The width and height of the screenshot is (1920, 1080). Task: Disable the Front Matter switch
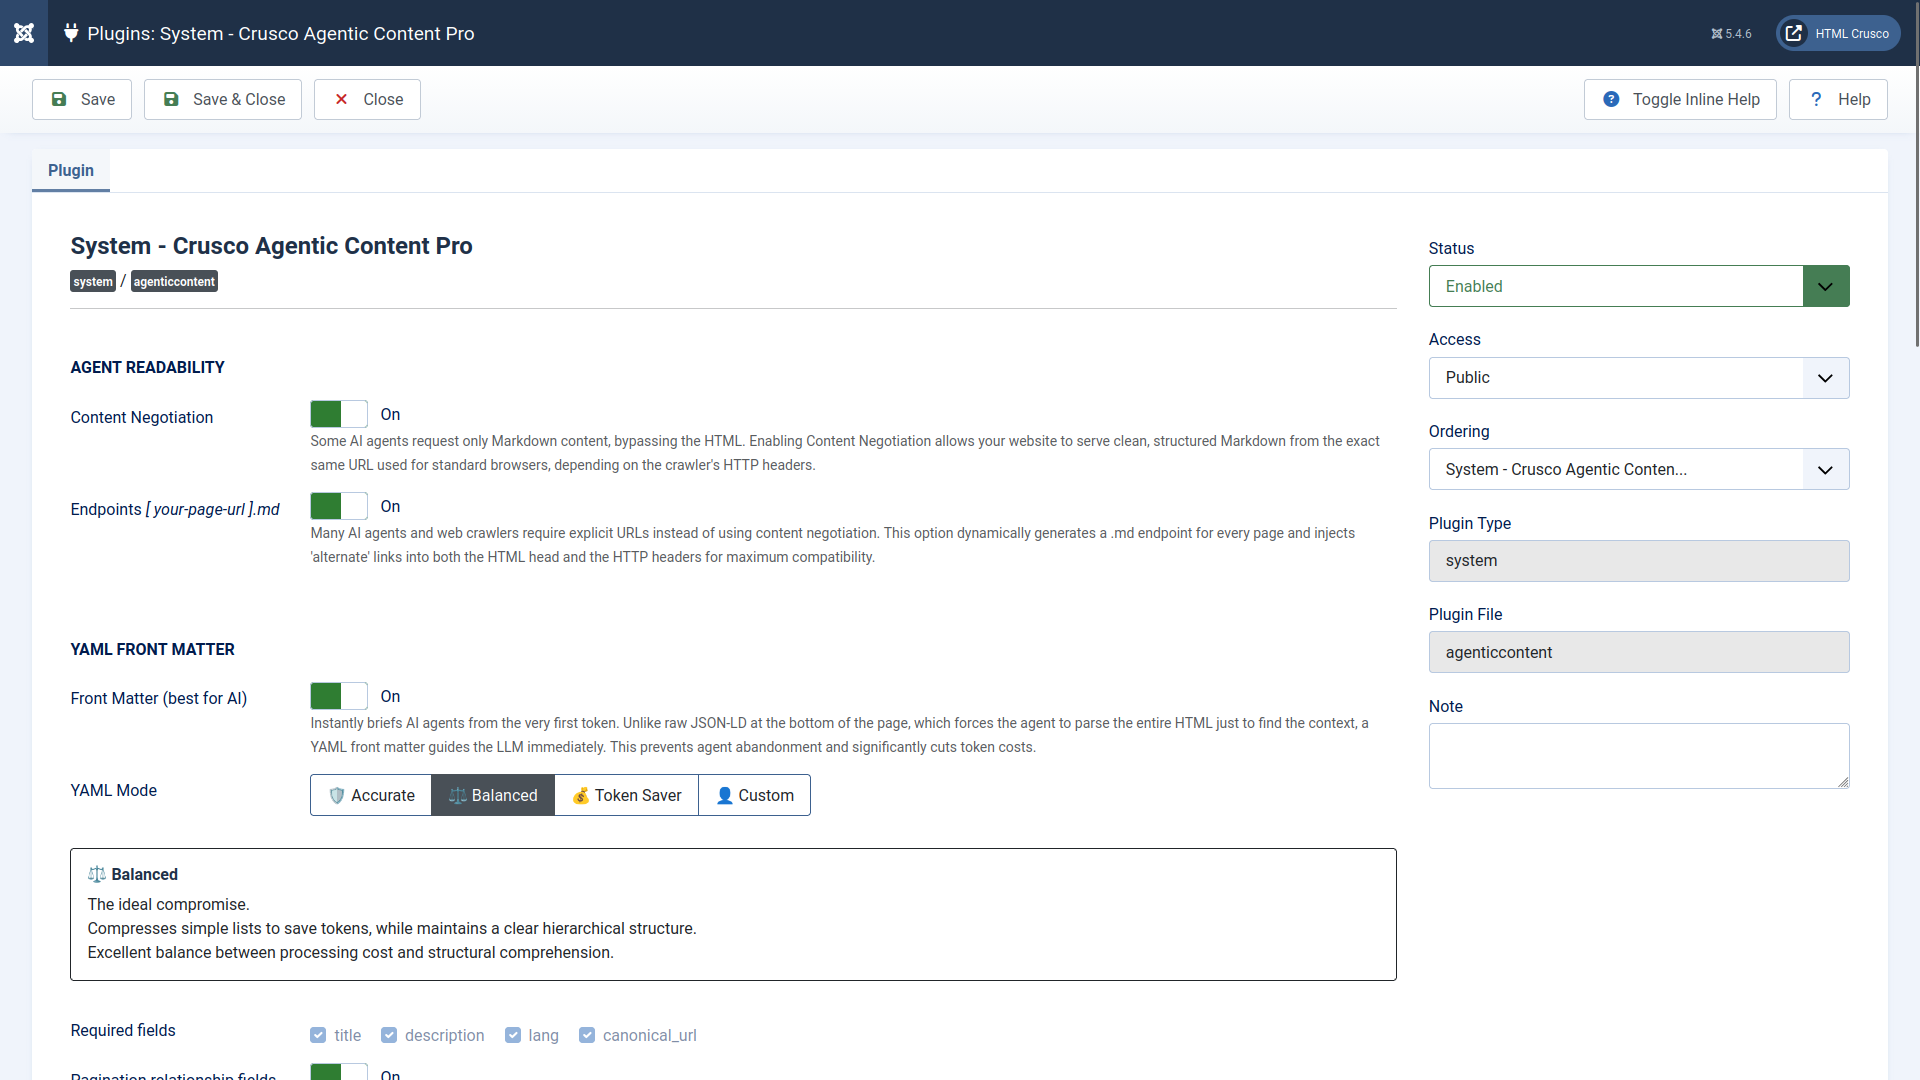339,696
